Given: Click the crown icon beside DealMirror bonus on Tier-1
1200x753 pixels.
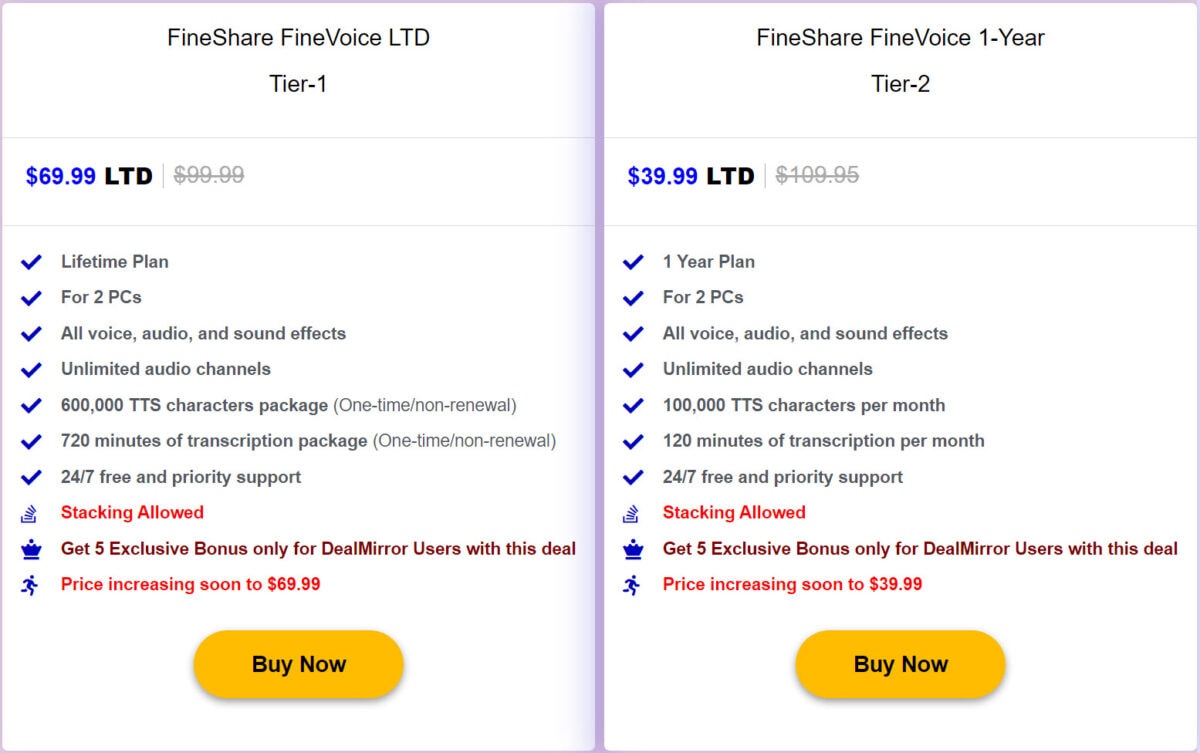Looking at the screenshot, I should [31, 548].
